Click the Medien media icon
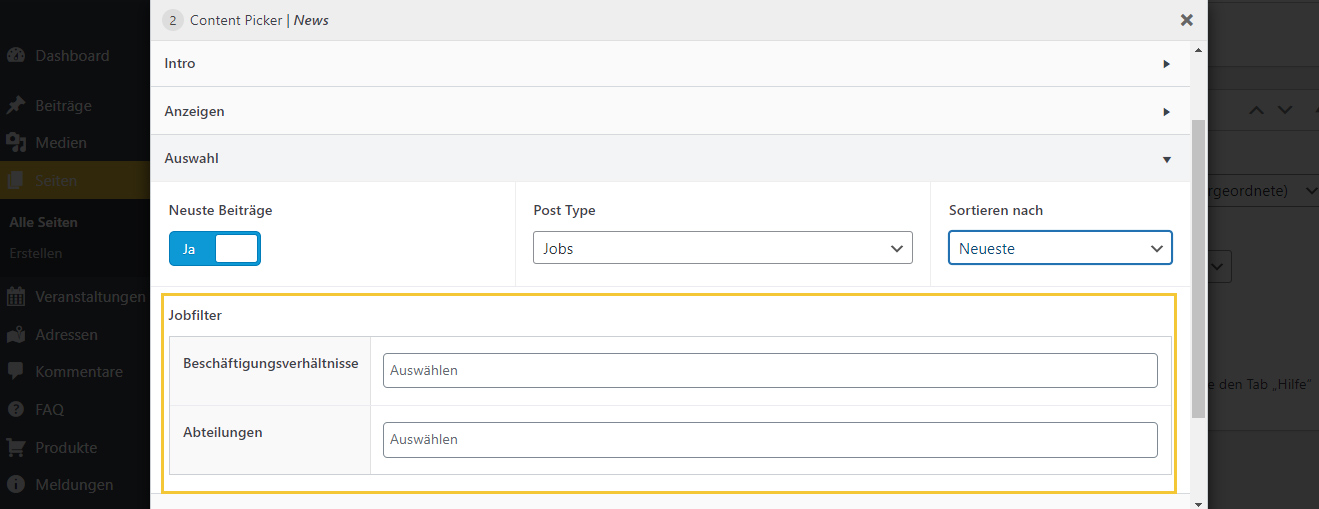The image size is (1319, 509). coord(16,143)
